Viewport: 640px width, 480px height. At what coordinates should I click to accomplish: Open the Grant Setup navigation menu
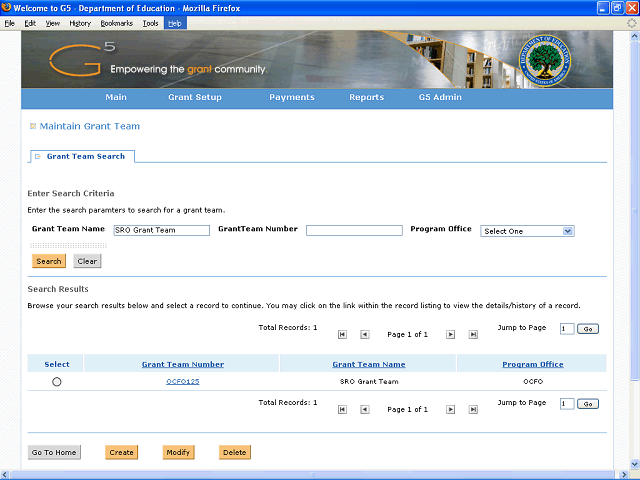195,97
